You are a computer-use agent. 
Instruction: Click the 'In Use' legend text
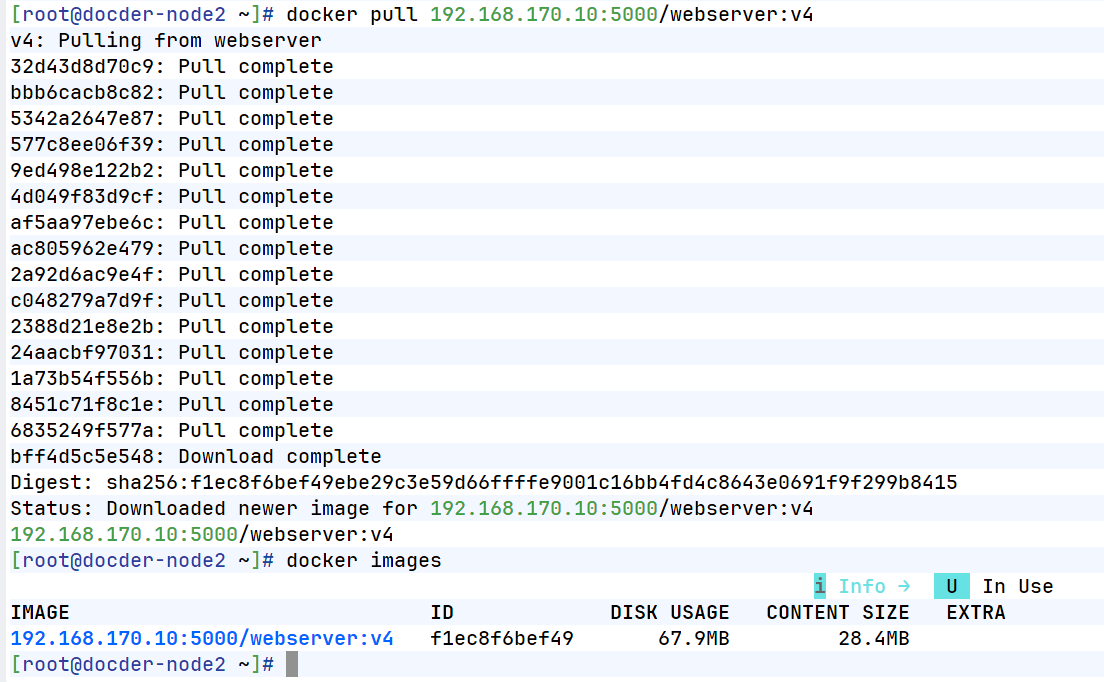(x=1017, y=586)
